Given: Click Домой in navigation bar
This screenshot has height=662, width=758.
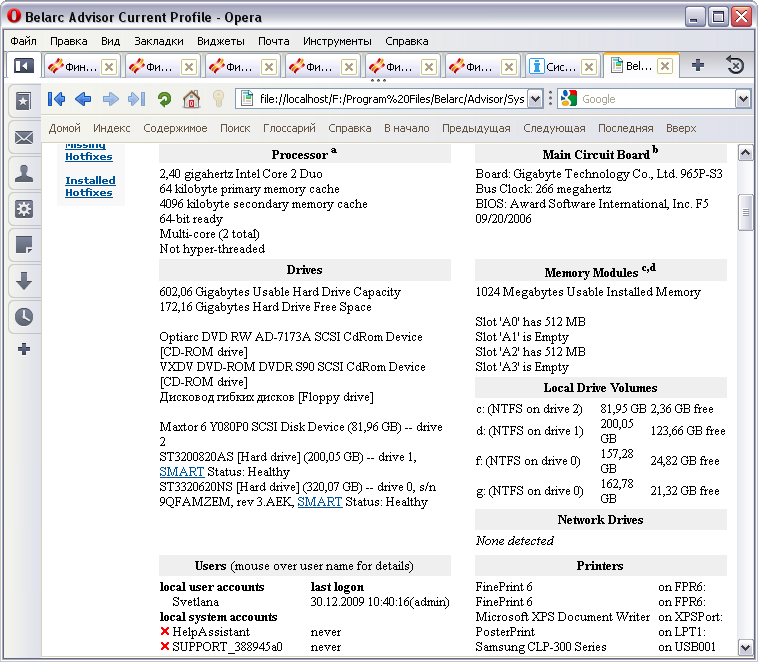Looking at the screenshot, I should (x=64, y=128).
